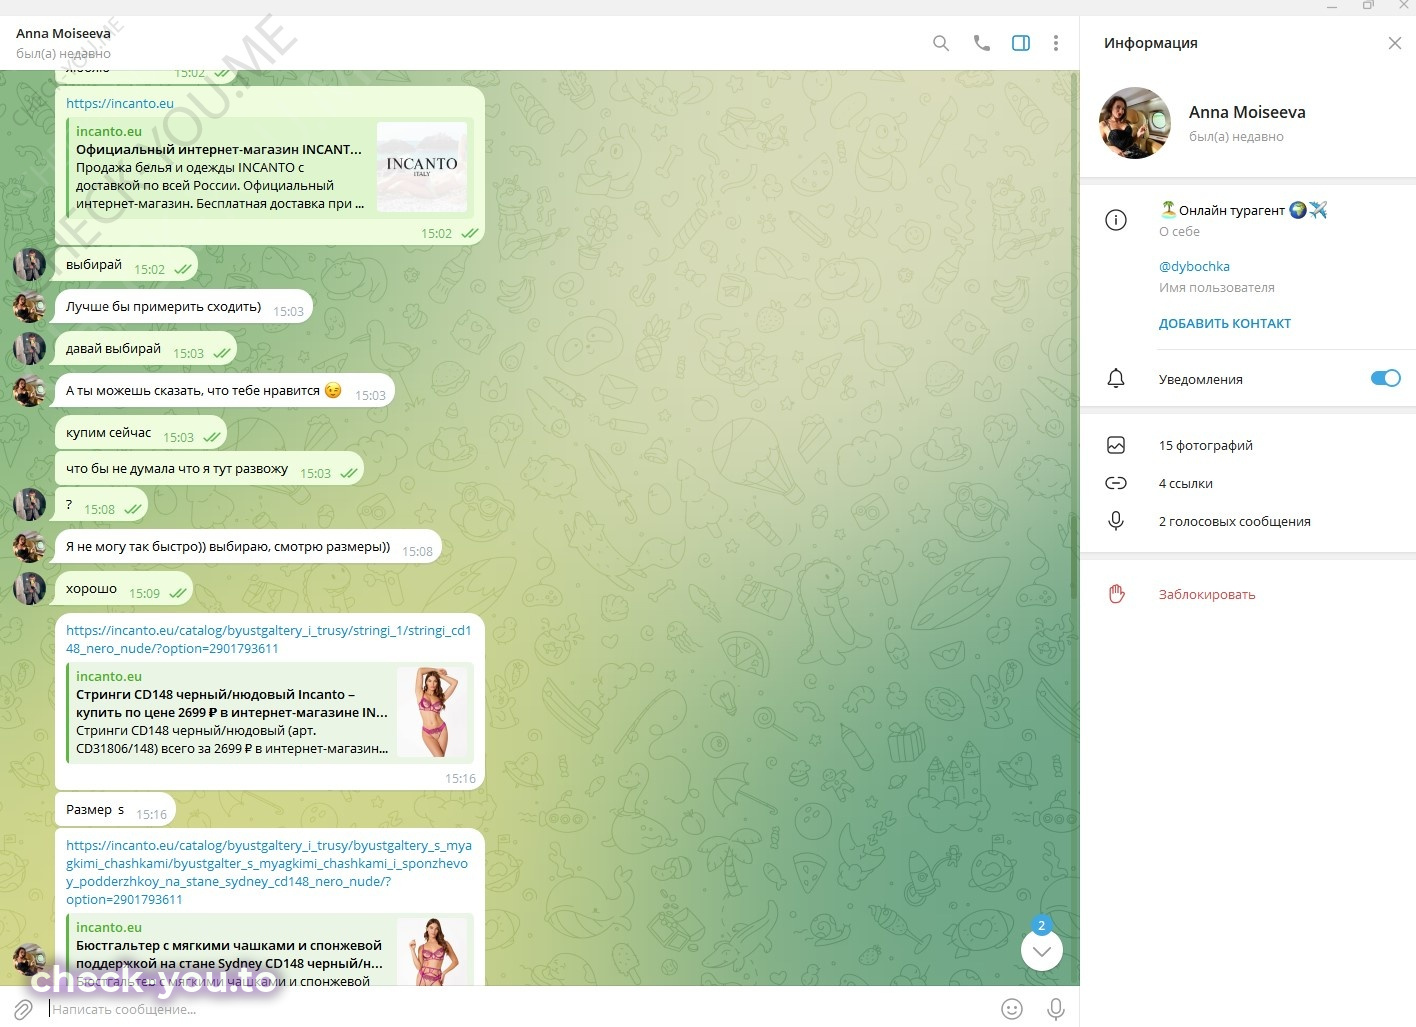Click avatar beside 'давай выбирай' message
Image resolution: width=1416 pixels, height=1027 pixels.
[29, 349]
